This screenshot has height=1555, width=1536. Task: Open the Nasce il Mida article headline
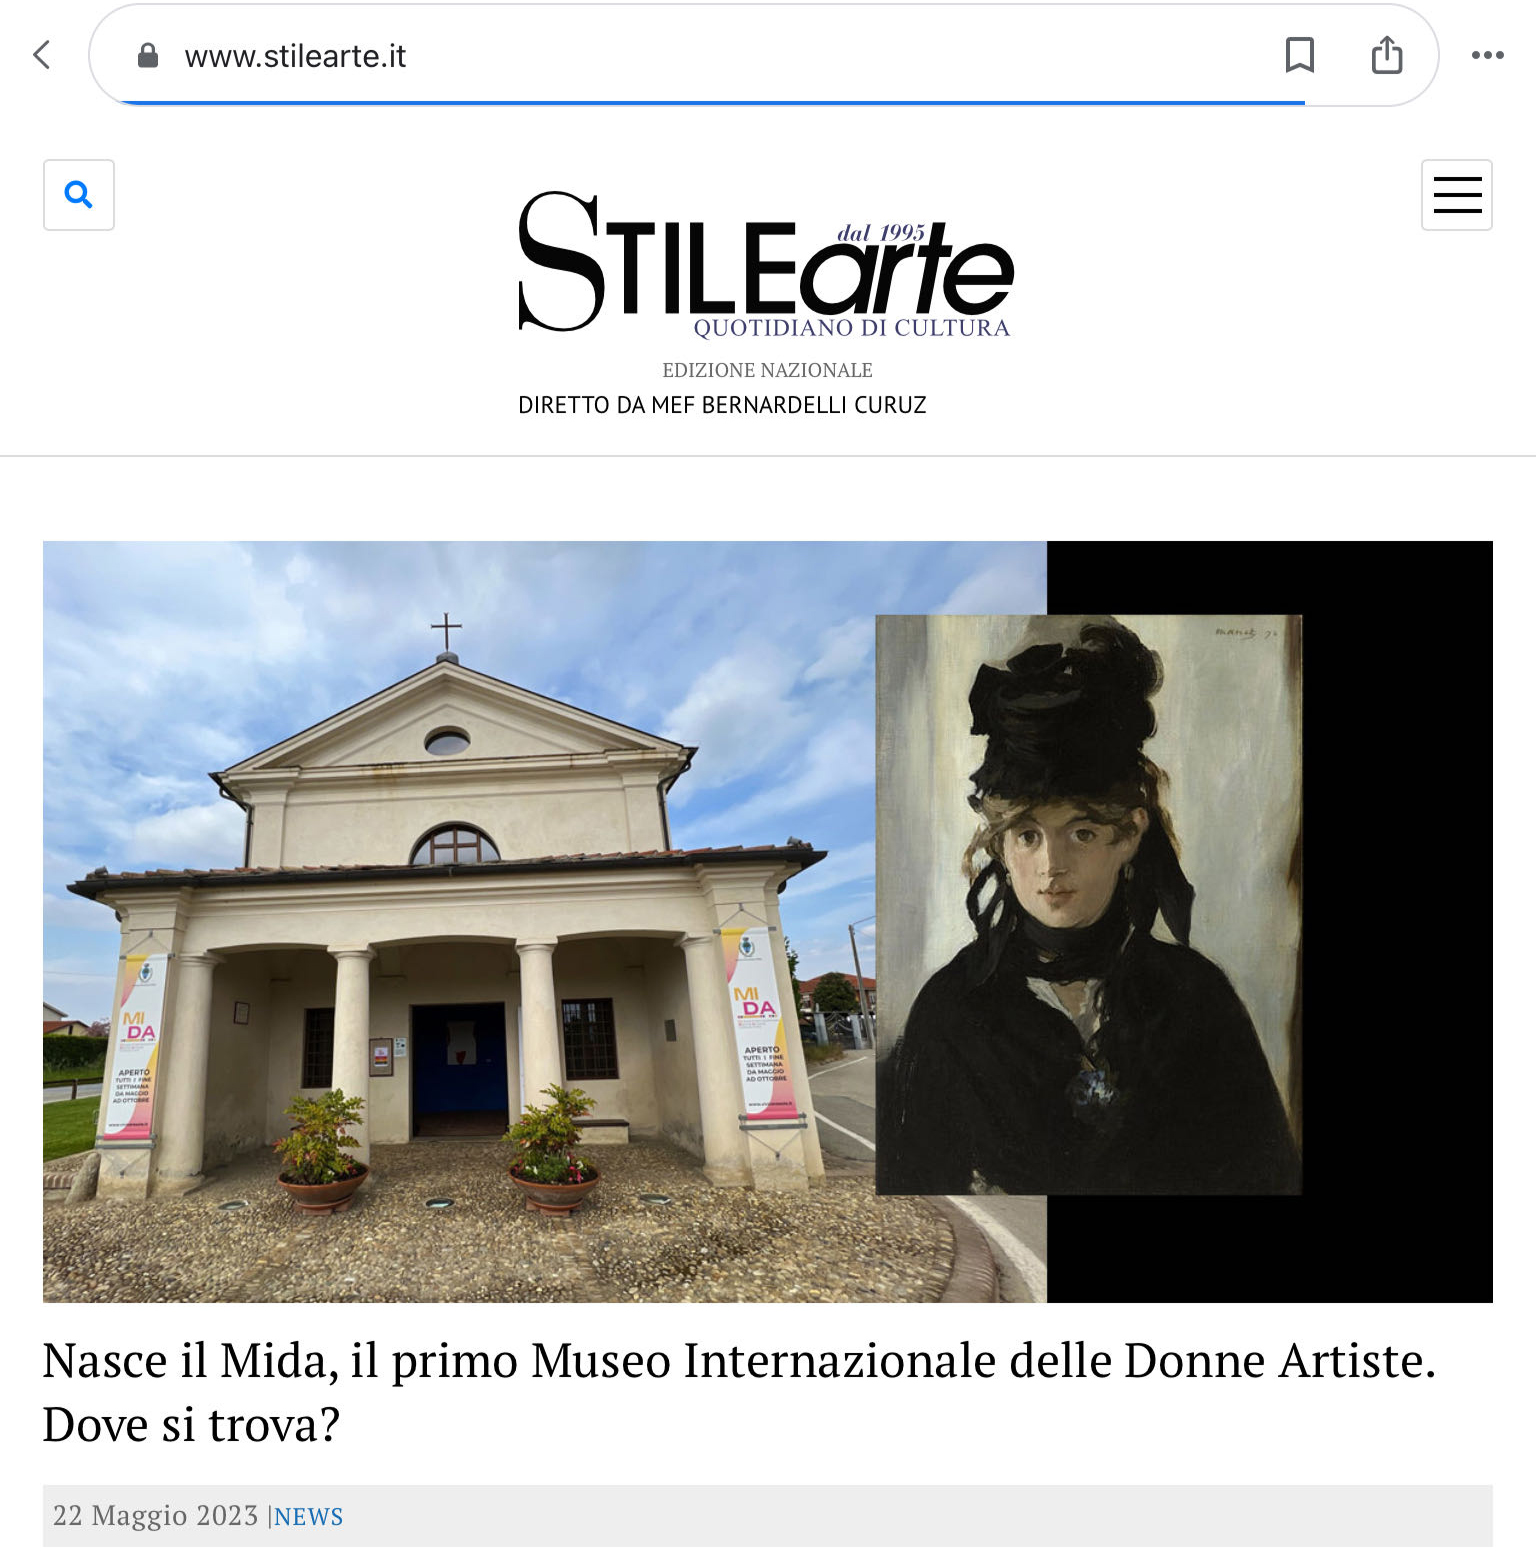[739, 1392]
